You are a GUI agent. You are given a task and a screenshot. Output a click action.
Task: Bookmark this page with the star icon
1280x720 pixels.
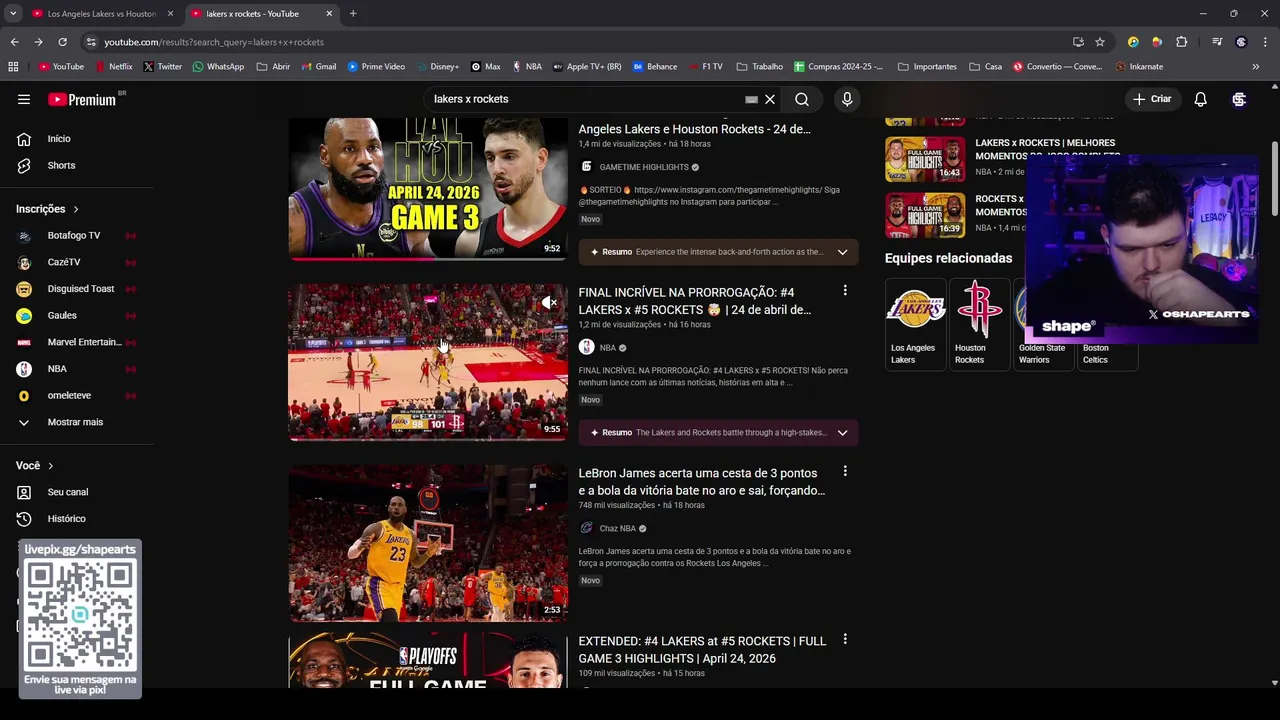(x=1100, y=42)
